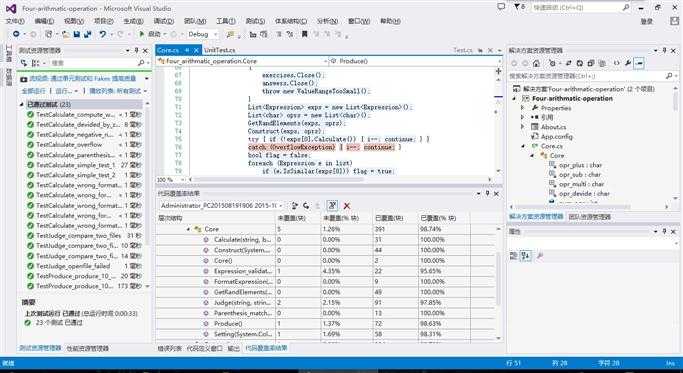Select the Team Explorer tab beside Solution Explorer tab
683x373 pixels.
coord(589,217)
